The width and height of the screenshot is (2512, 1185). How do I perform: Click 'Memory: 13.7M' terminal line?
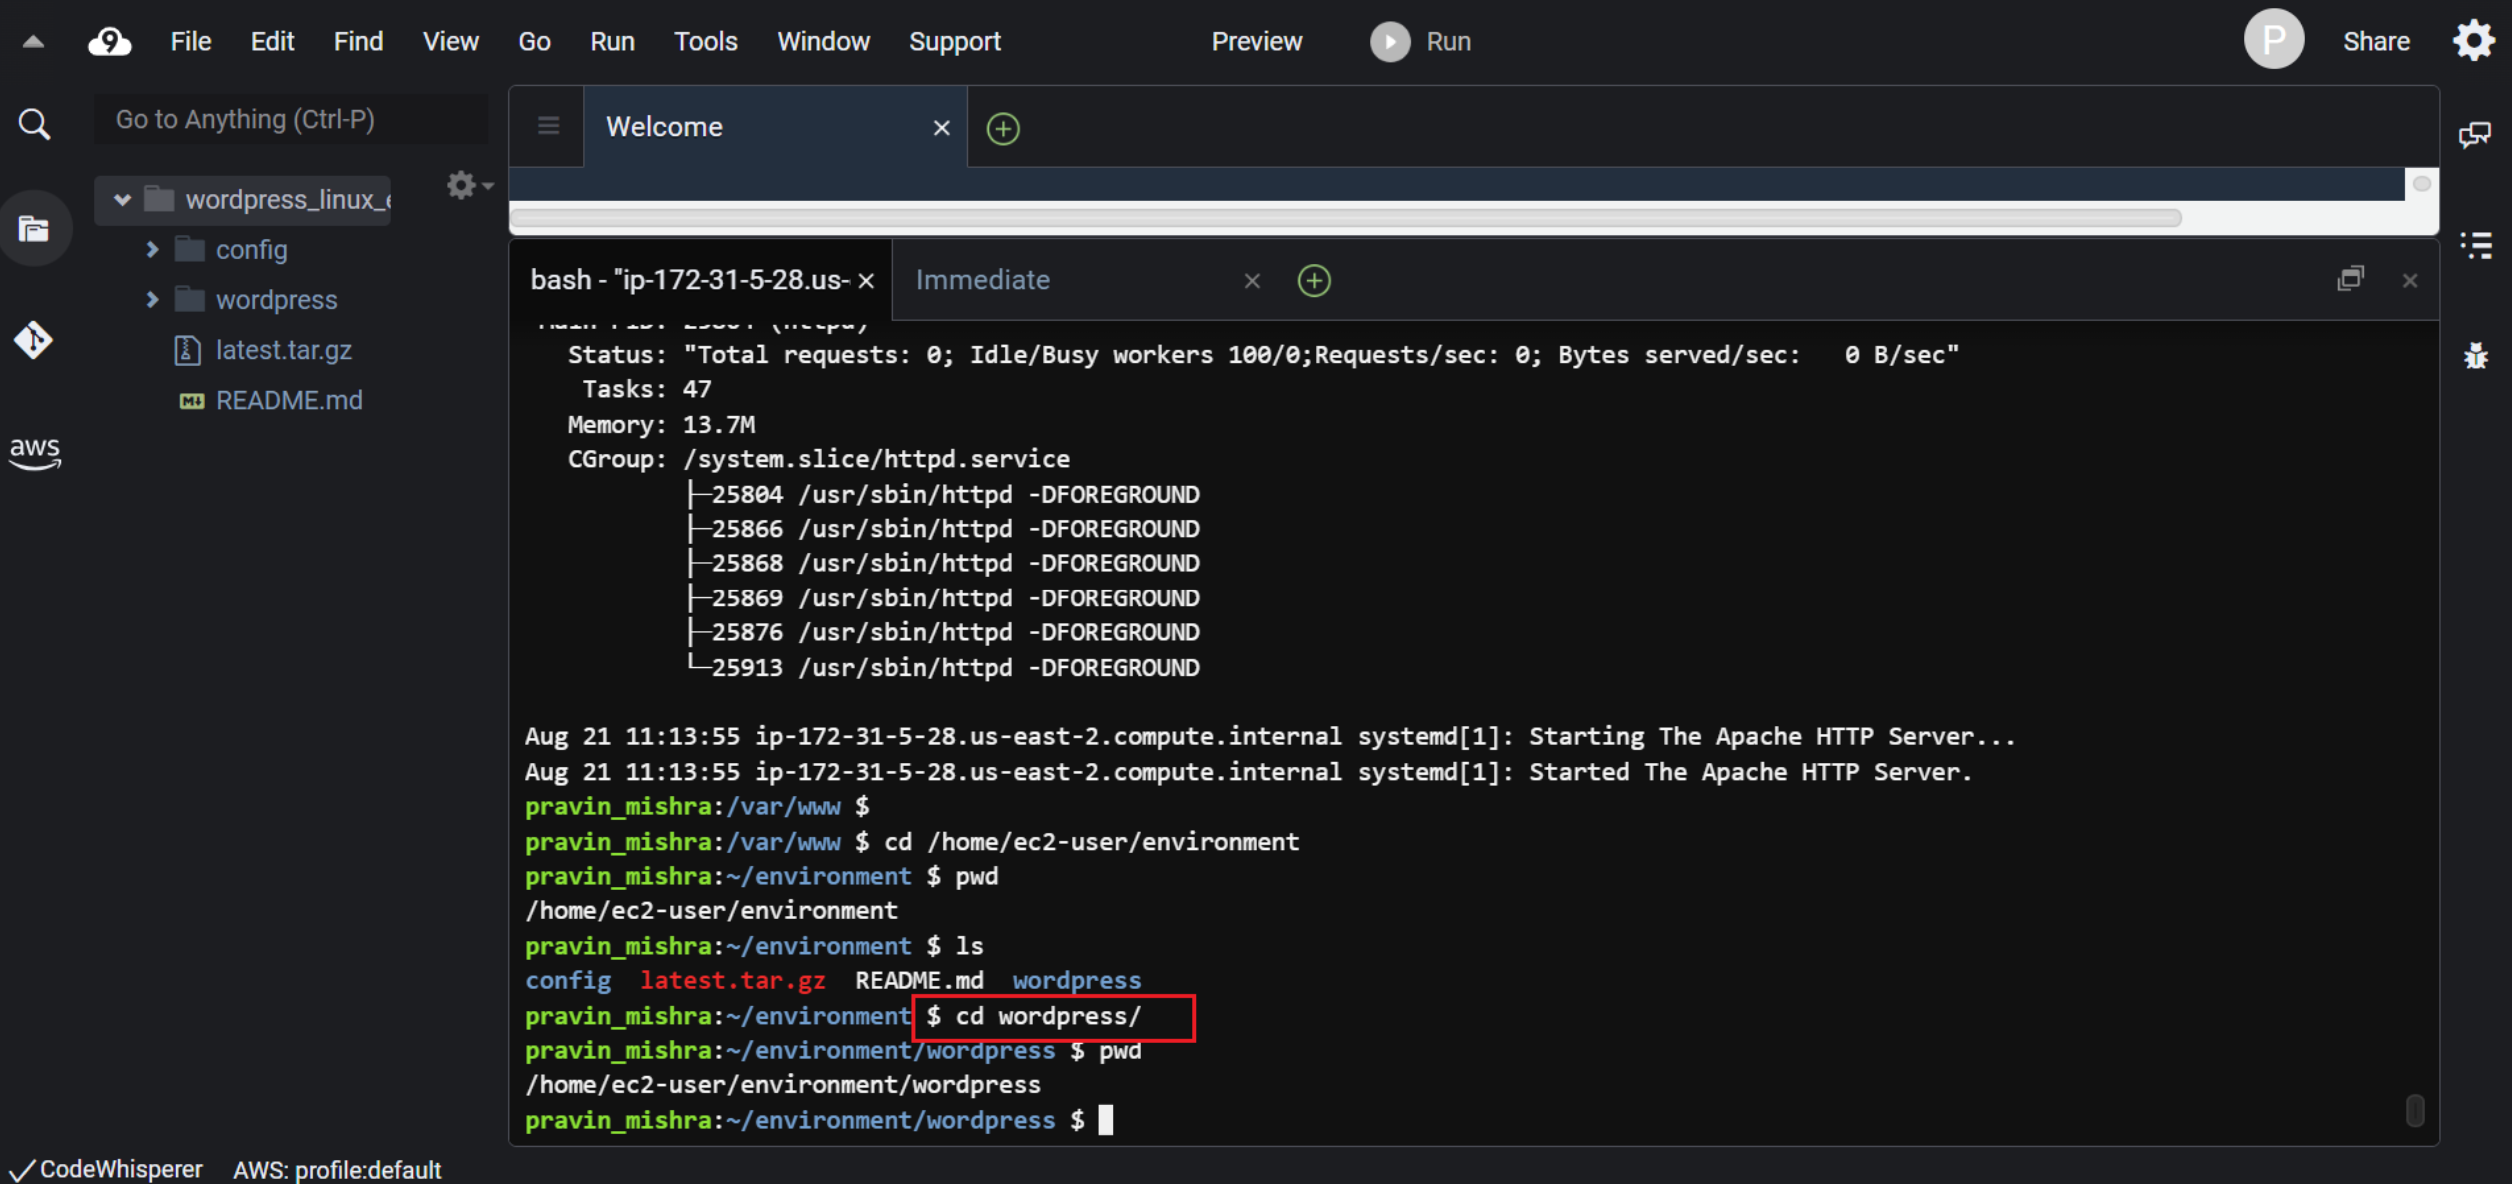661,425
